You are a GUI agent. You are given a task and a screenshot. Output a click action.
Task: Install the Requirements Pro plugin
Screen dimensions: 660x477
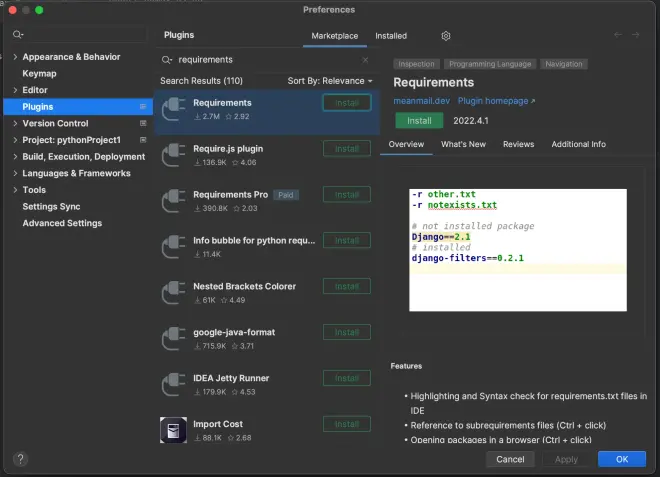pos(347,195)
